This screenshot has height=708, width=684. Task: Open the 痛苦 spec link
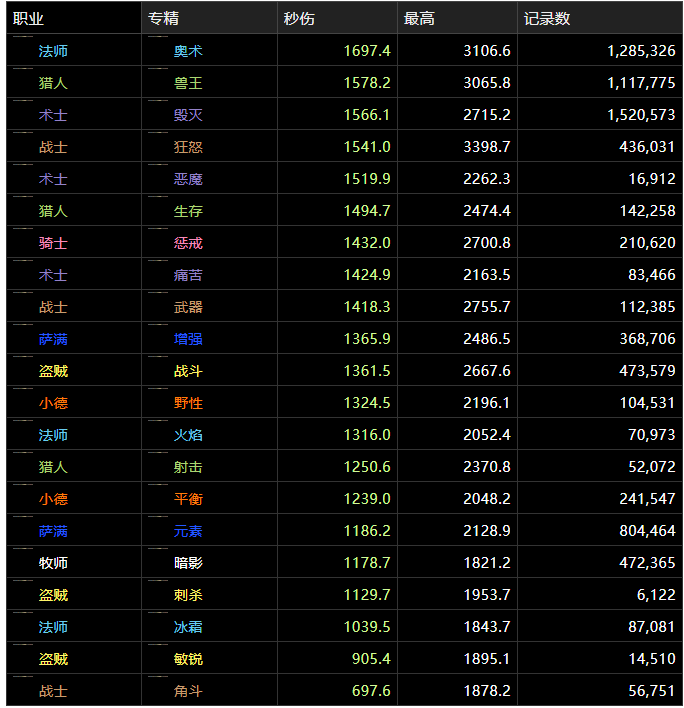(x=188, y=275)
